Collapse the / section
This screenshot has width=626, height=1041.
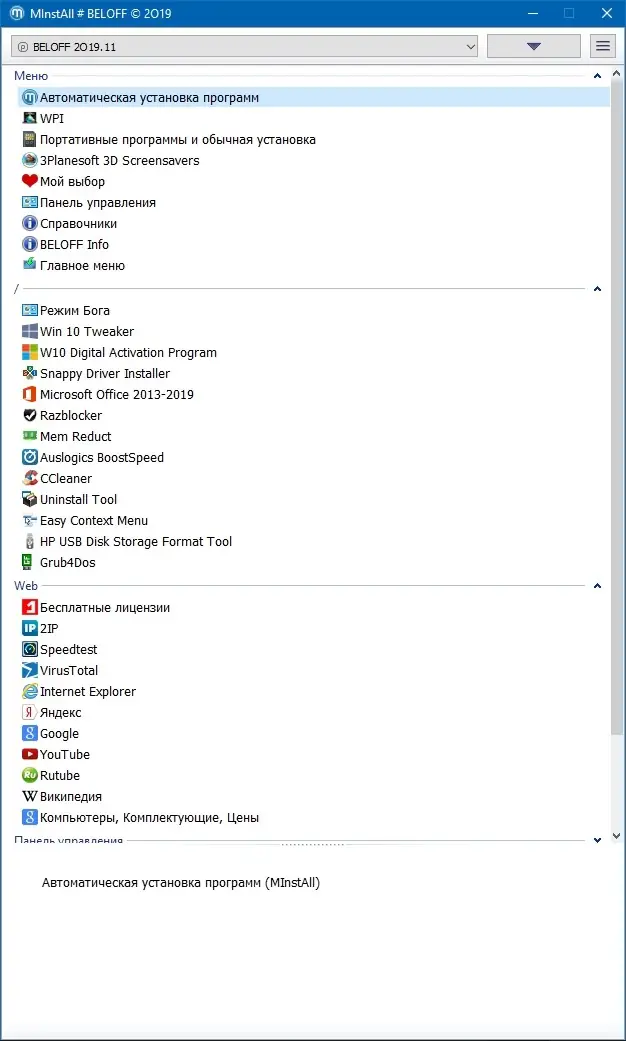point(597,289)
